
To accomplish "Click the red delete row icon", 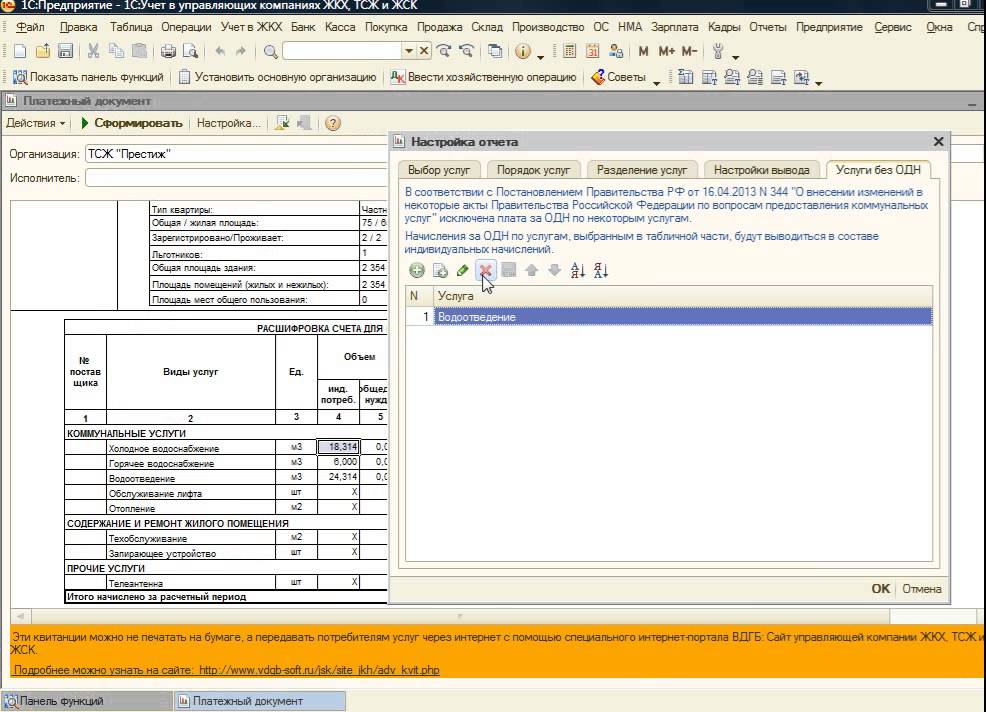I will pyautogui.click(x=485, y=270).
